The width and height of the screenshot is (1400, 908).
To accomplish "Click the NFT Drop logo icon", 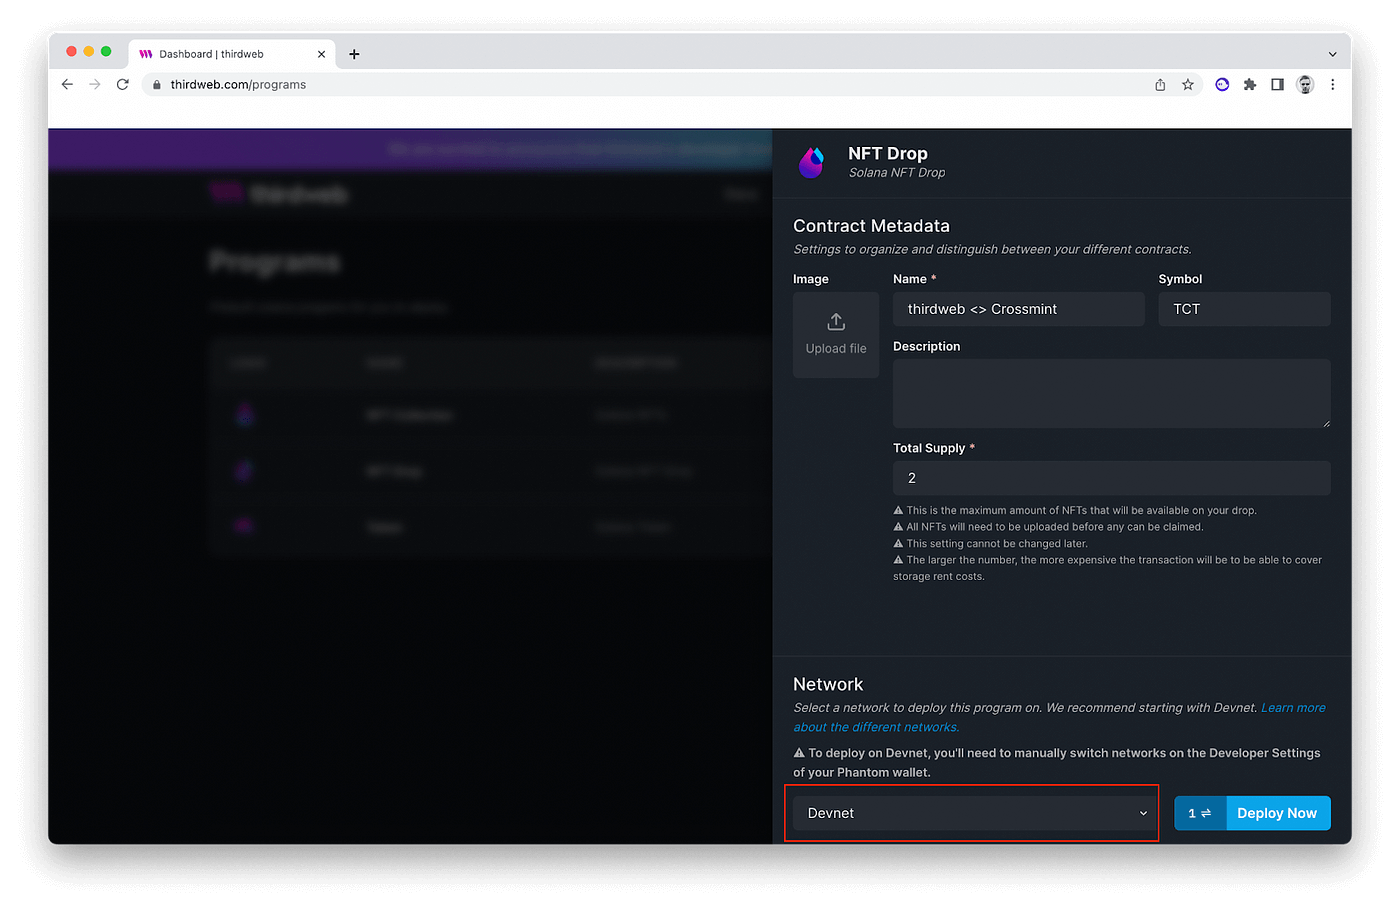I will coord(811,162).
